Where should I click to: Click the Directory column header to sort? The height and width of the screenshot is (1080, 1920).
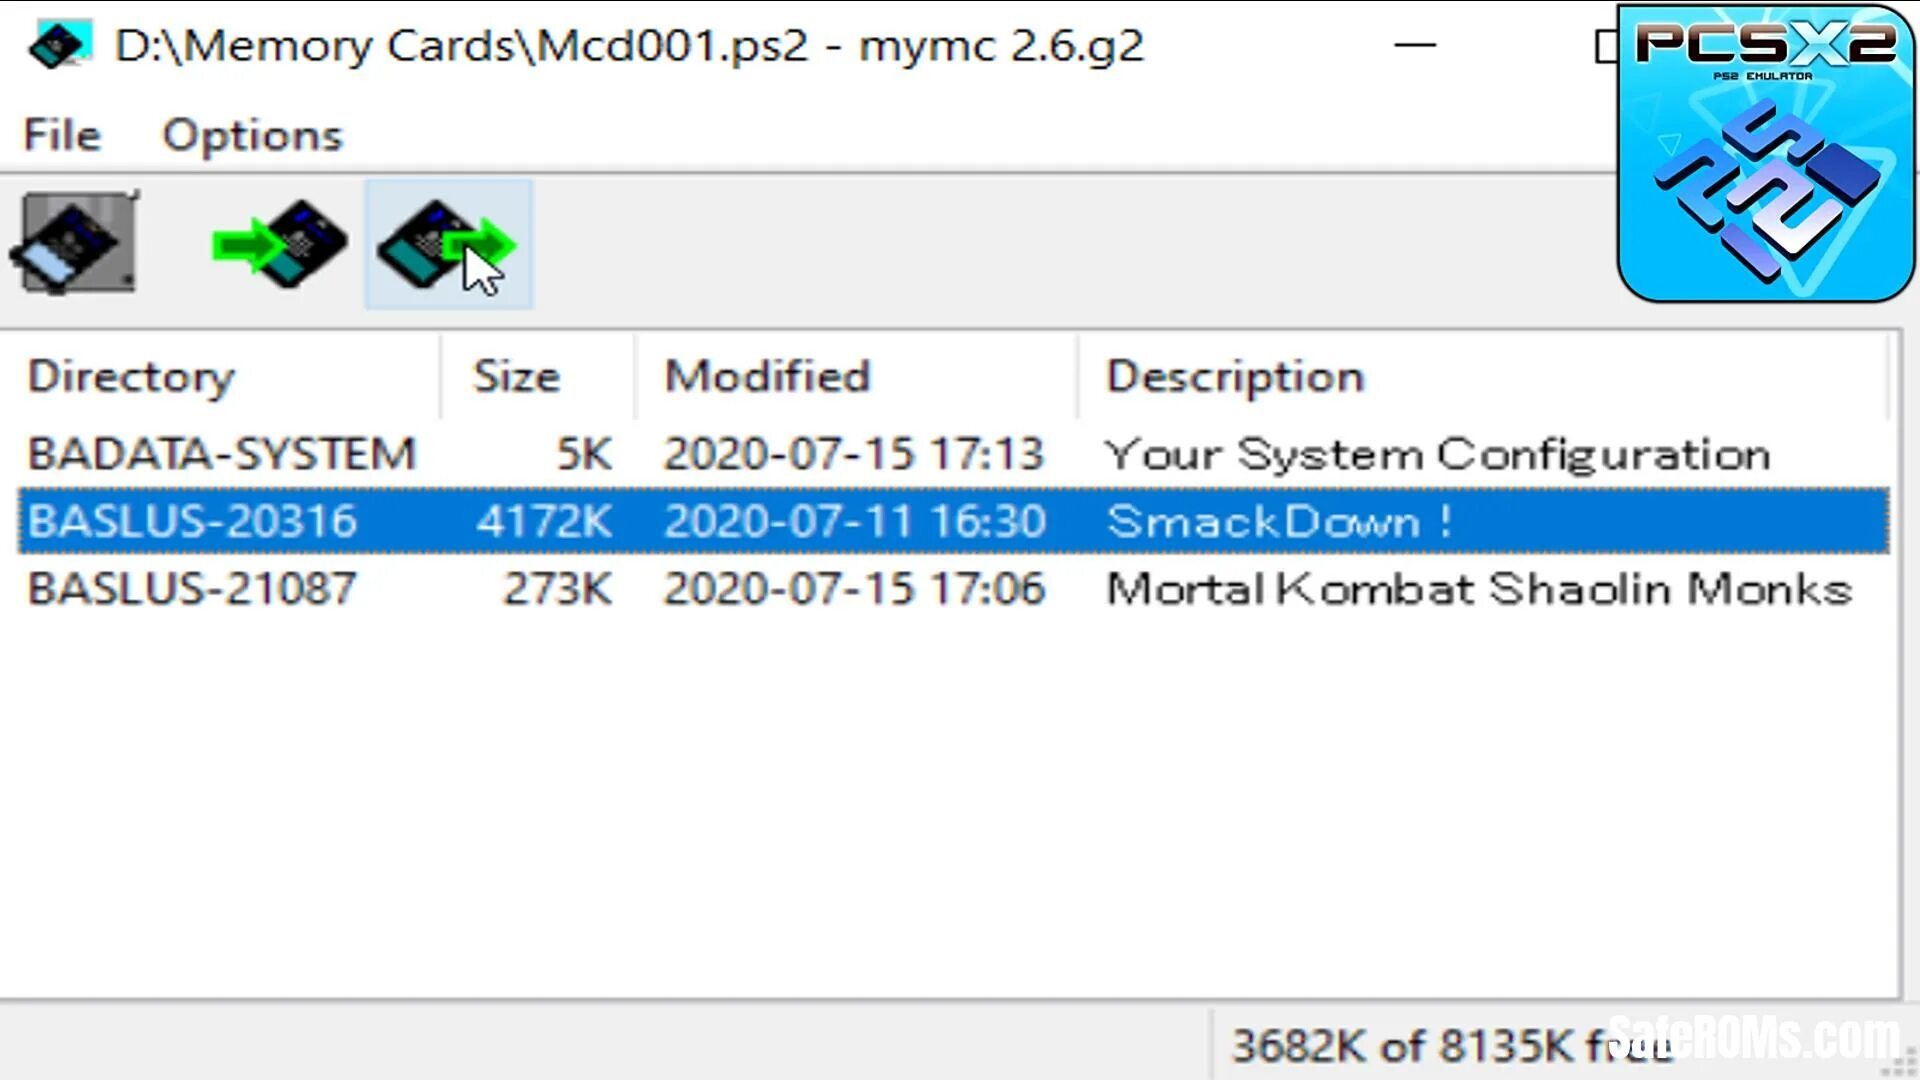(131, 376)
